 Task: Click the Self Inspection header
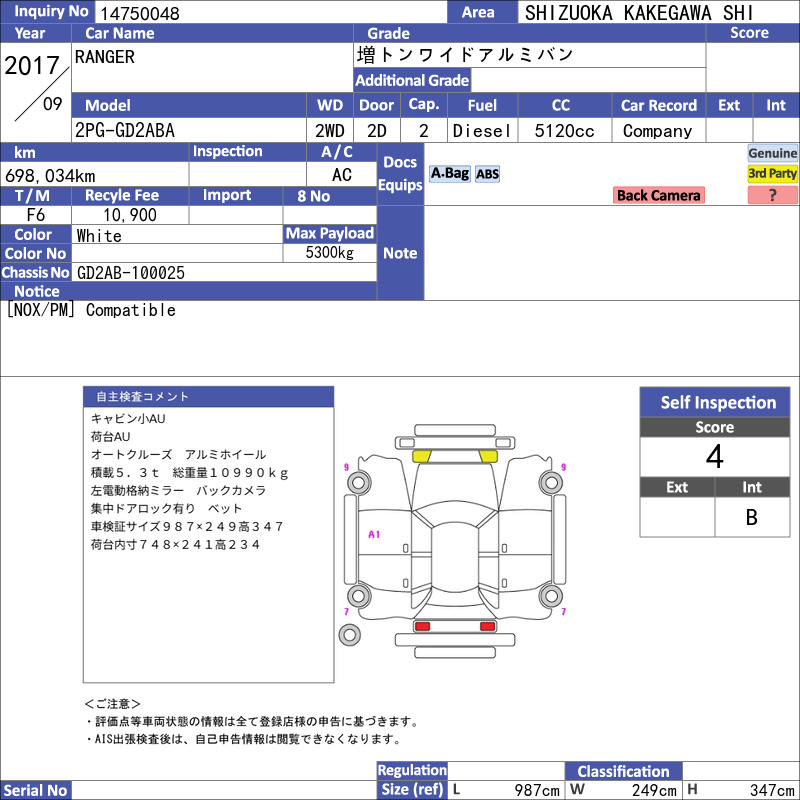tap(715, 403)
